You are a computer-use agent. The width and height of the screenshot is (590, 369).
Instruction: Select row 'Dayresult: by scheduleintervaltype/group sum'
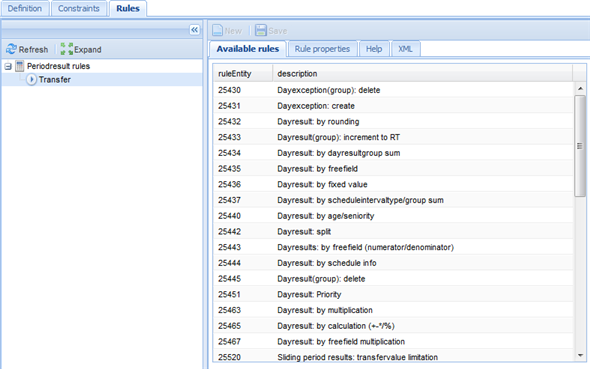click(393, 200)
